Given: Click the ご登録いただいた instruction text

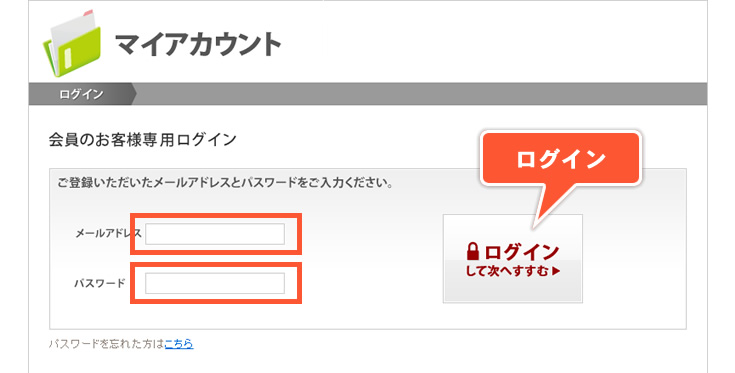Looking at the screenshot, I should click(x=225, y=182).
